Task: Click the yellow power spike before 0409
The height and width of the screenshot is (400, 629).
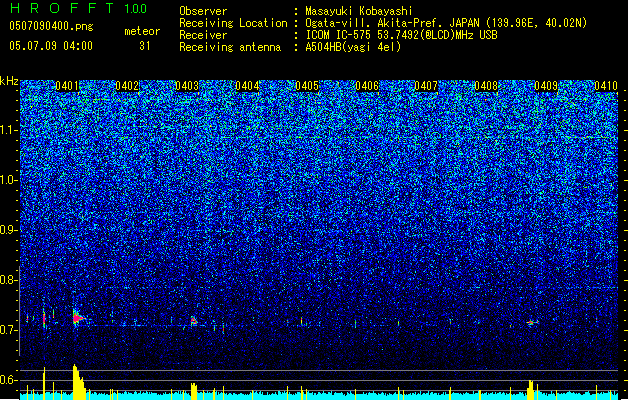Action: (531, 390)
